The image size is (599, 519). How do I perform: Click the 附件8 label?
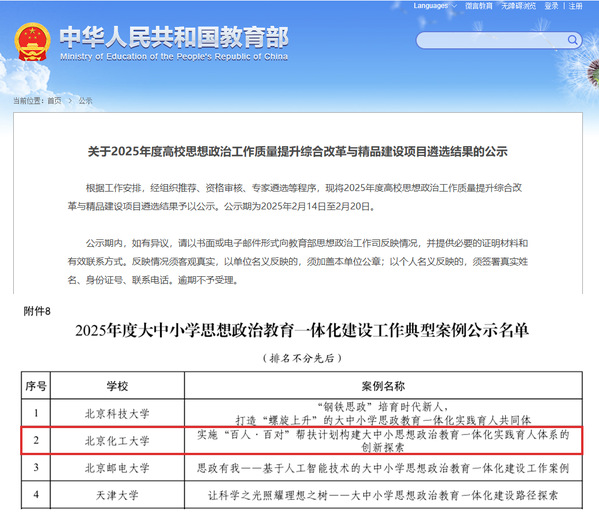(37, 311)
